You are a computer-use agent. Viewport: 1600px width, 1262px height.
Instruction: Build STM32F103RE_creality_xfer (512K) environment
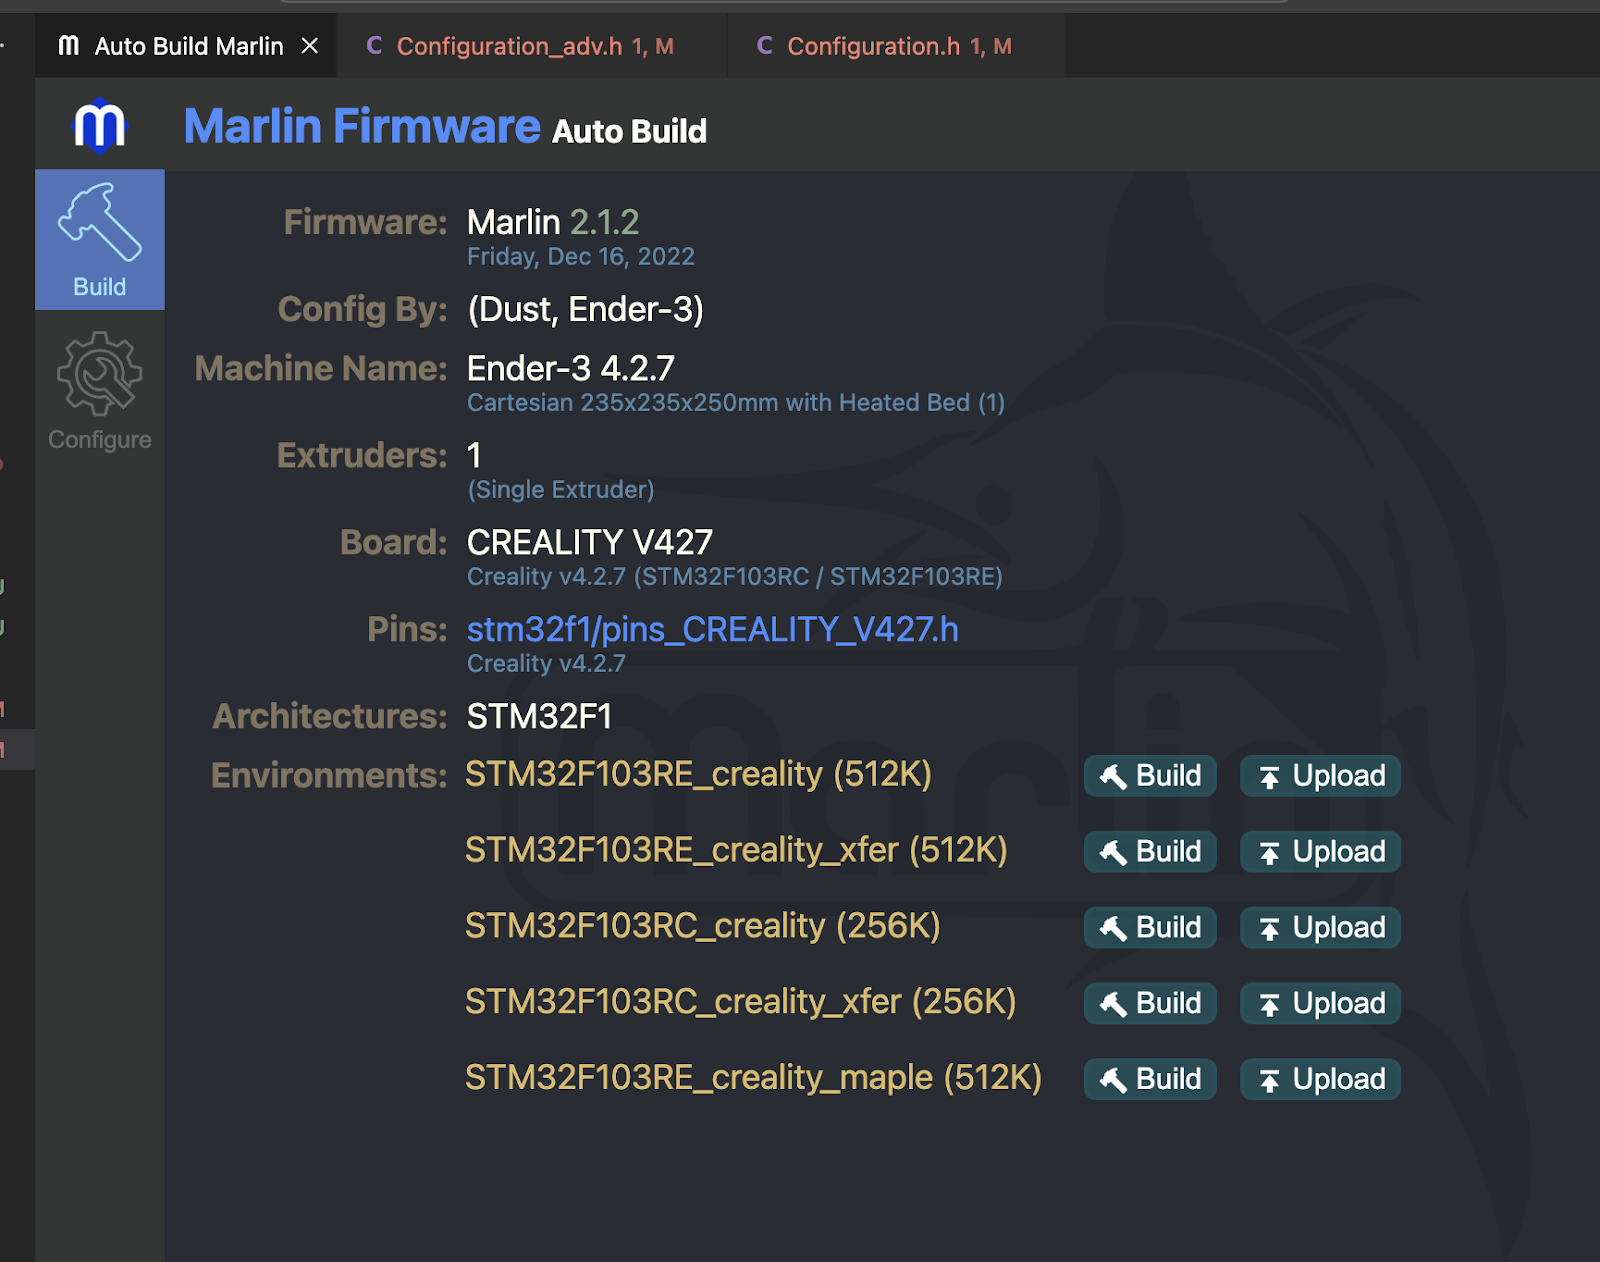tap(1150, 852)
